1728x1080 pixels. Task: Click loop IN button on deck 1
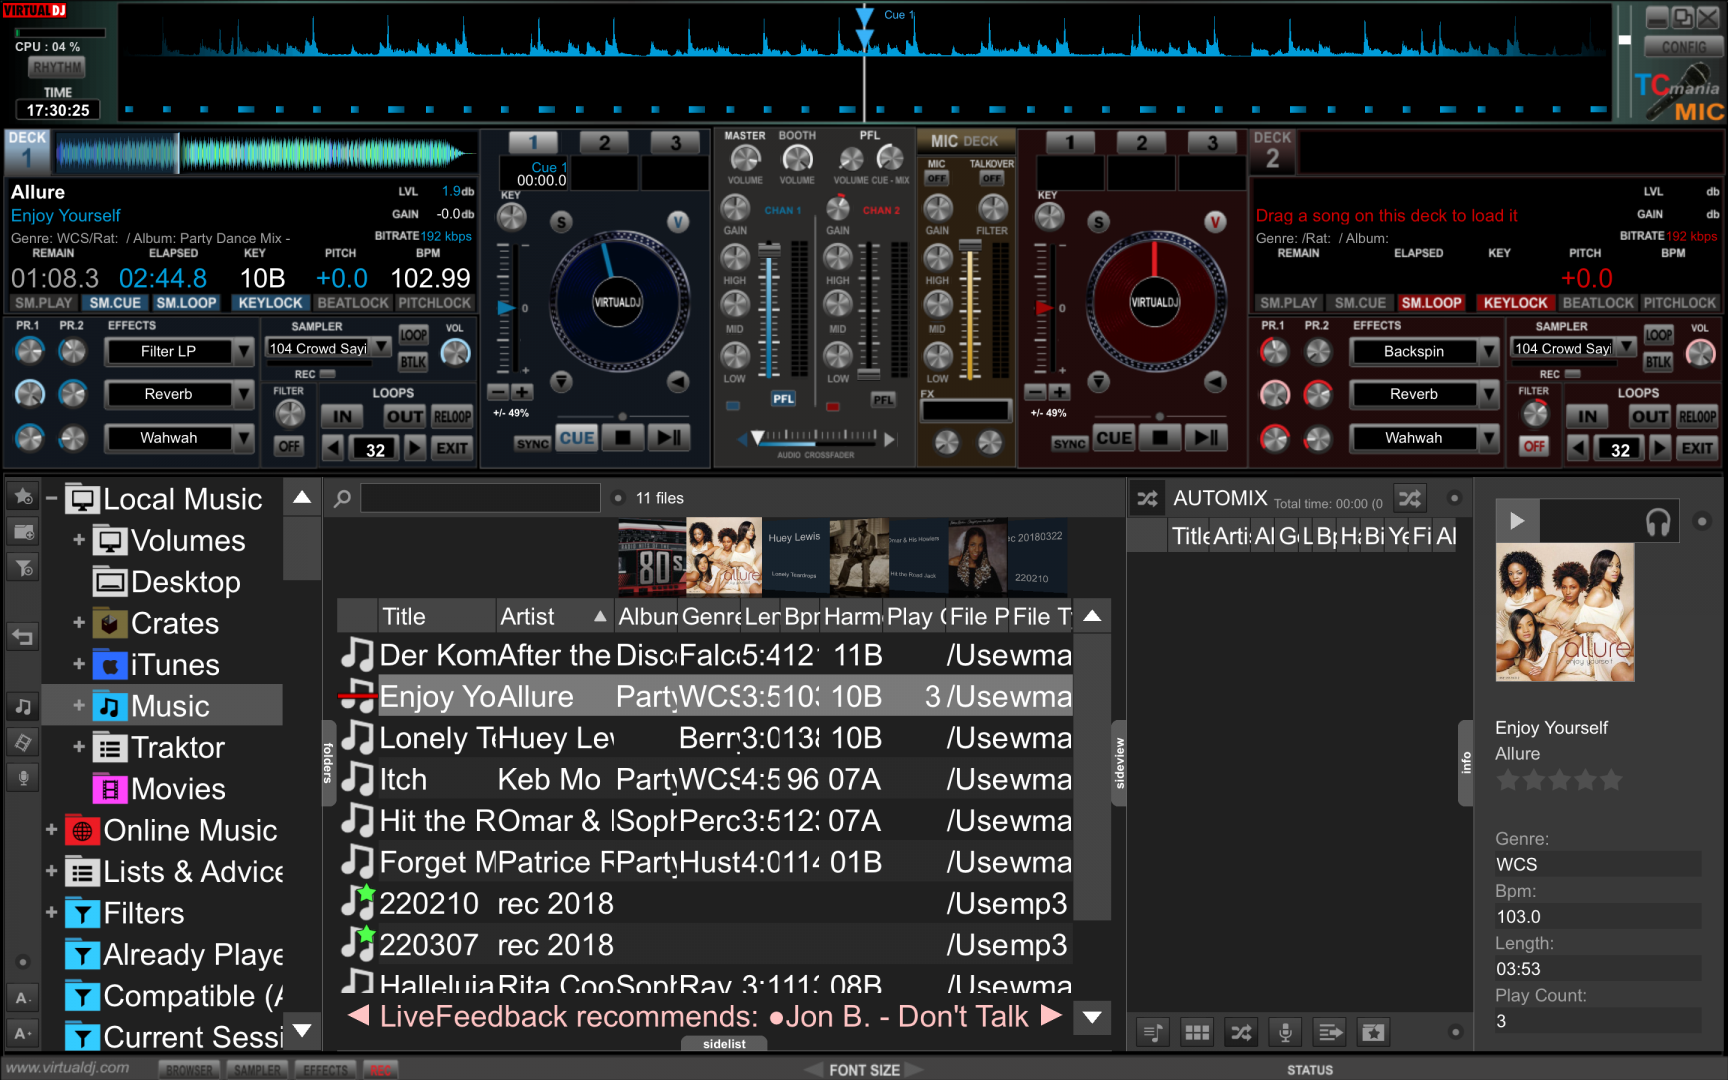point(342,416)
